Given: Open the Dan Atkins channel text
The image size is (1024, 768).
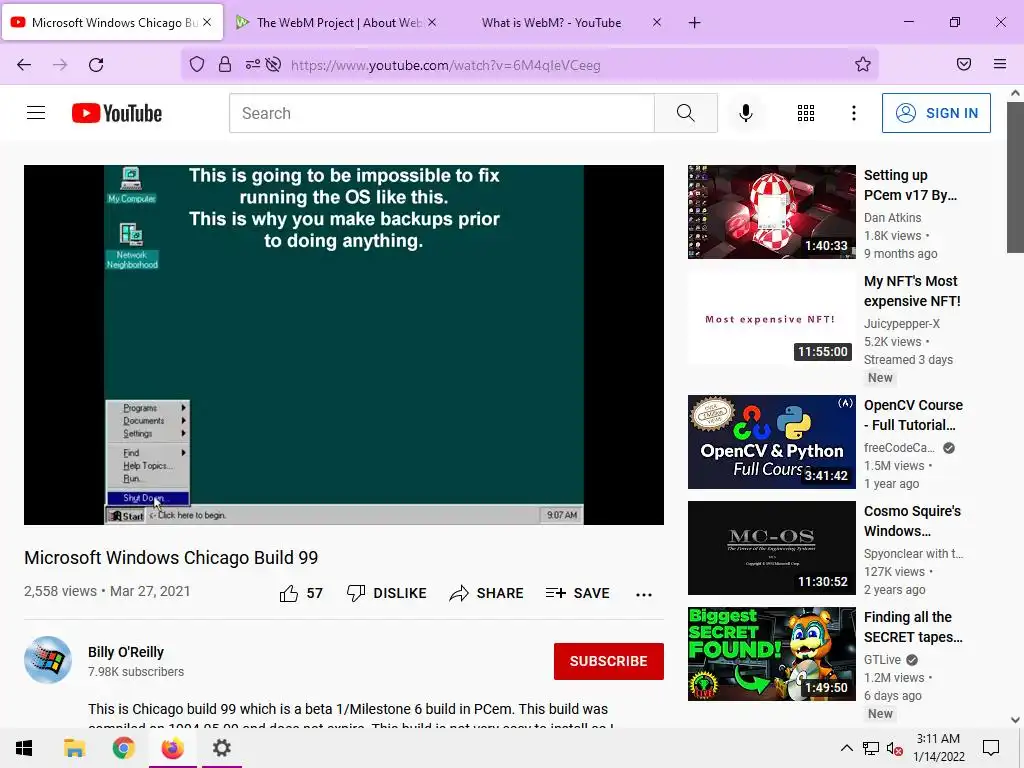Looking at the screenshot, I should tap(893, 217).
